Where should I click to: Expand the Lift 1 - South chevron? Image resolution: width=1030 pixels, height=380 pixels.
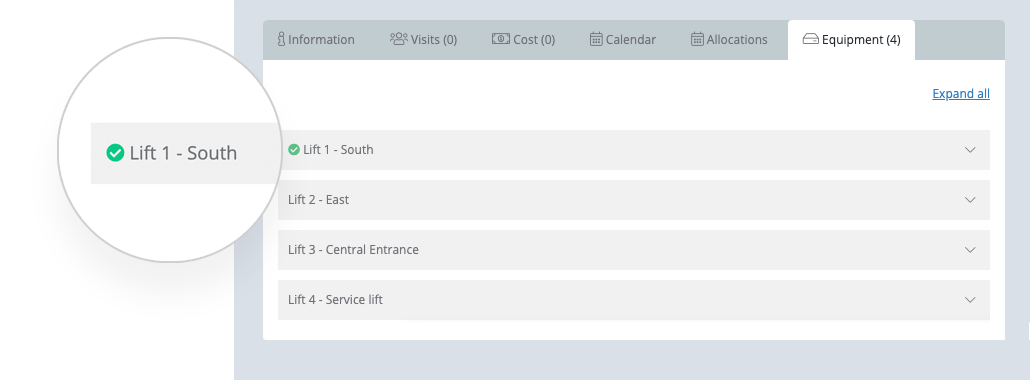(970, 150)
